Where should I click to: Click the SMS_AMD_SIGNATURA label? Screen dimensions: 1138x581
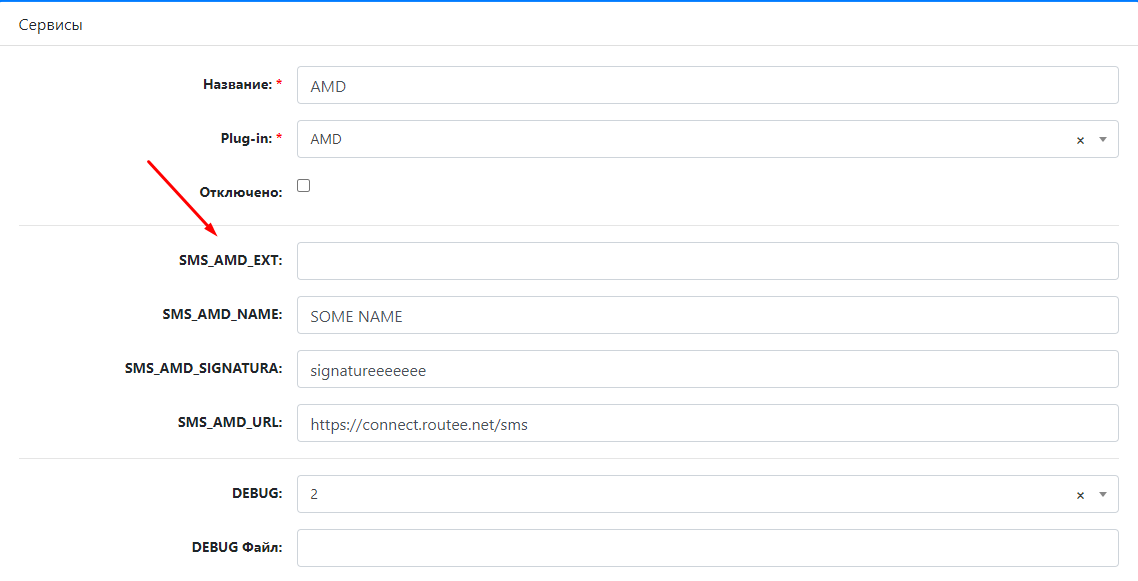(x=203, y=368)
